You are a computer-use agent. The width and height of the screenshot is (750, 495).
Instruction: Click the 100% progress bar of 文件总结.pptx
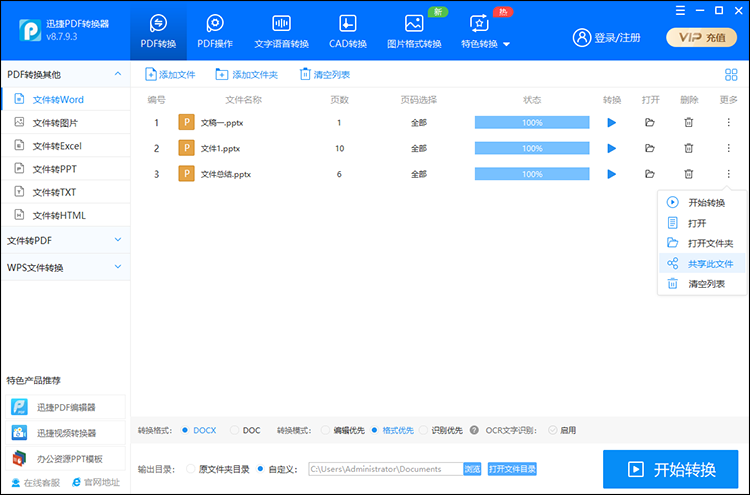pyautogui.click(x=532, y=174)
